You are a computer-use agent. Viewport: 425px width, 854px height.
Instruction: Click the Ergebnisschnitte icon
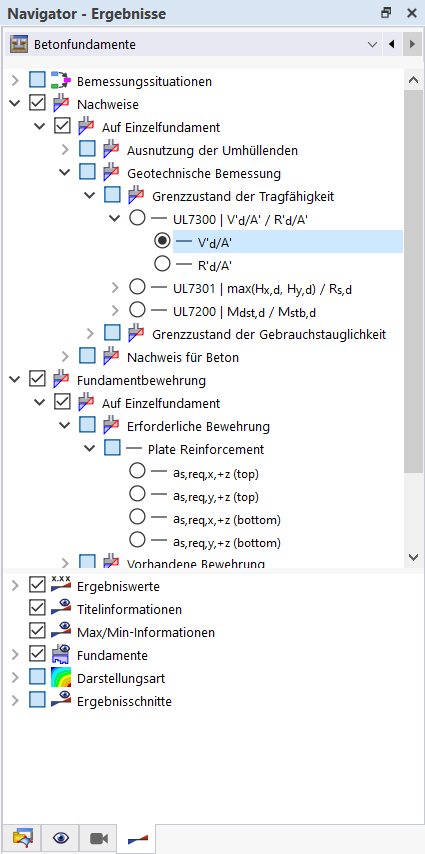[61, 701]
